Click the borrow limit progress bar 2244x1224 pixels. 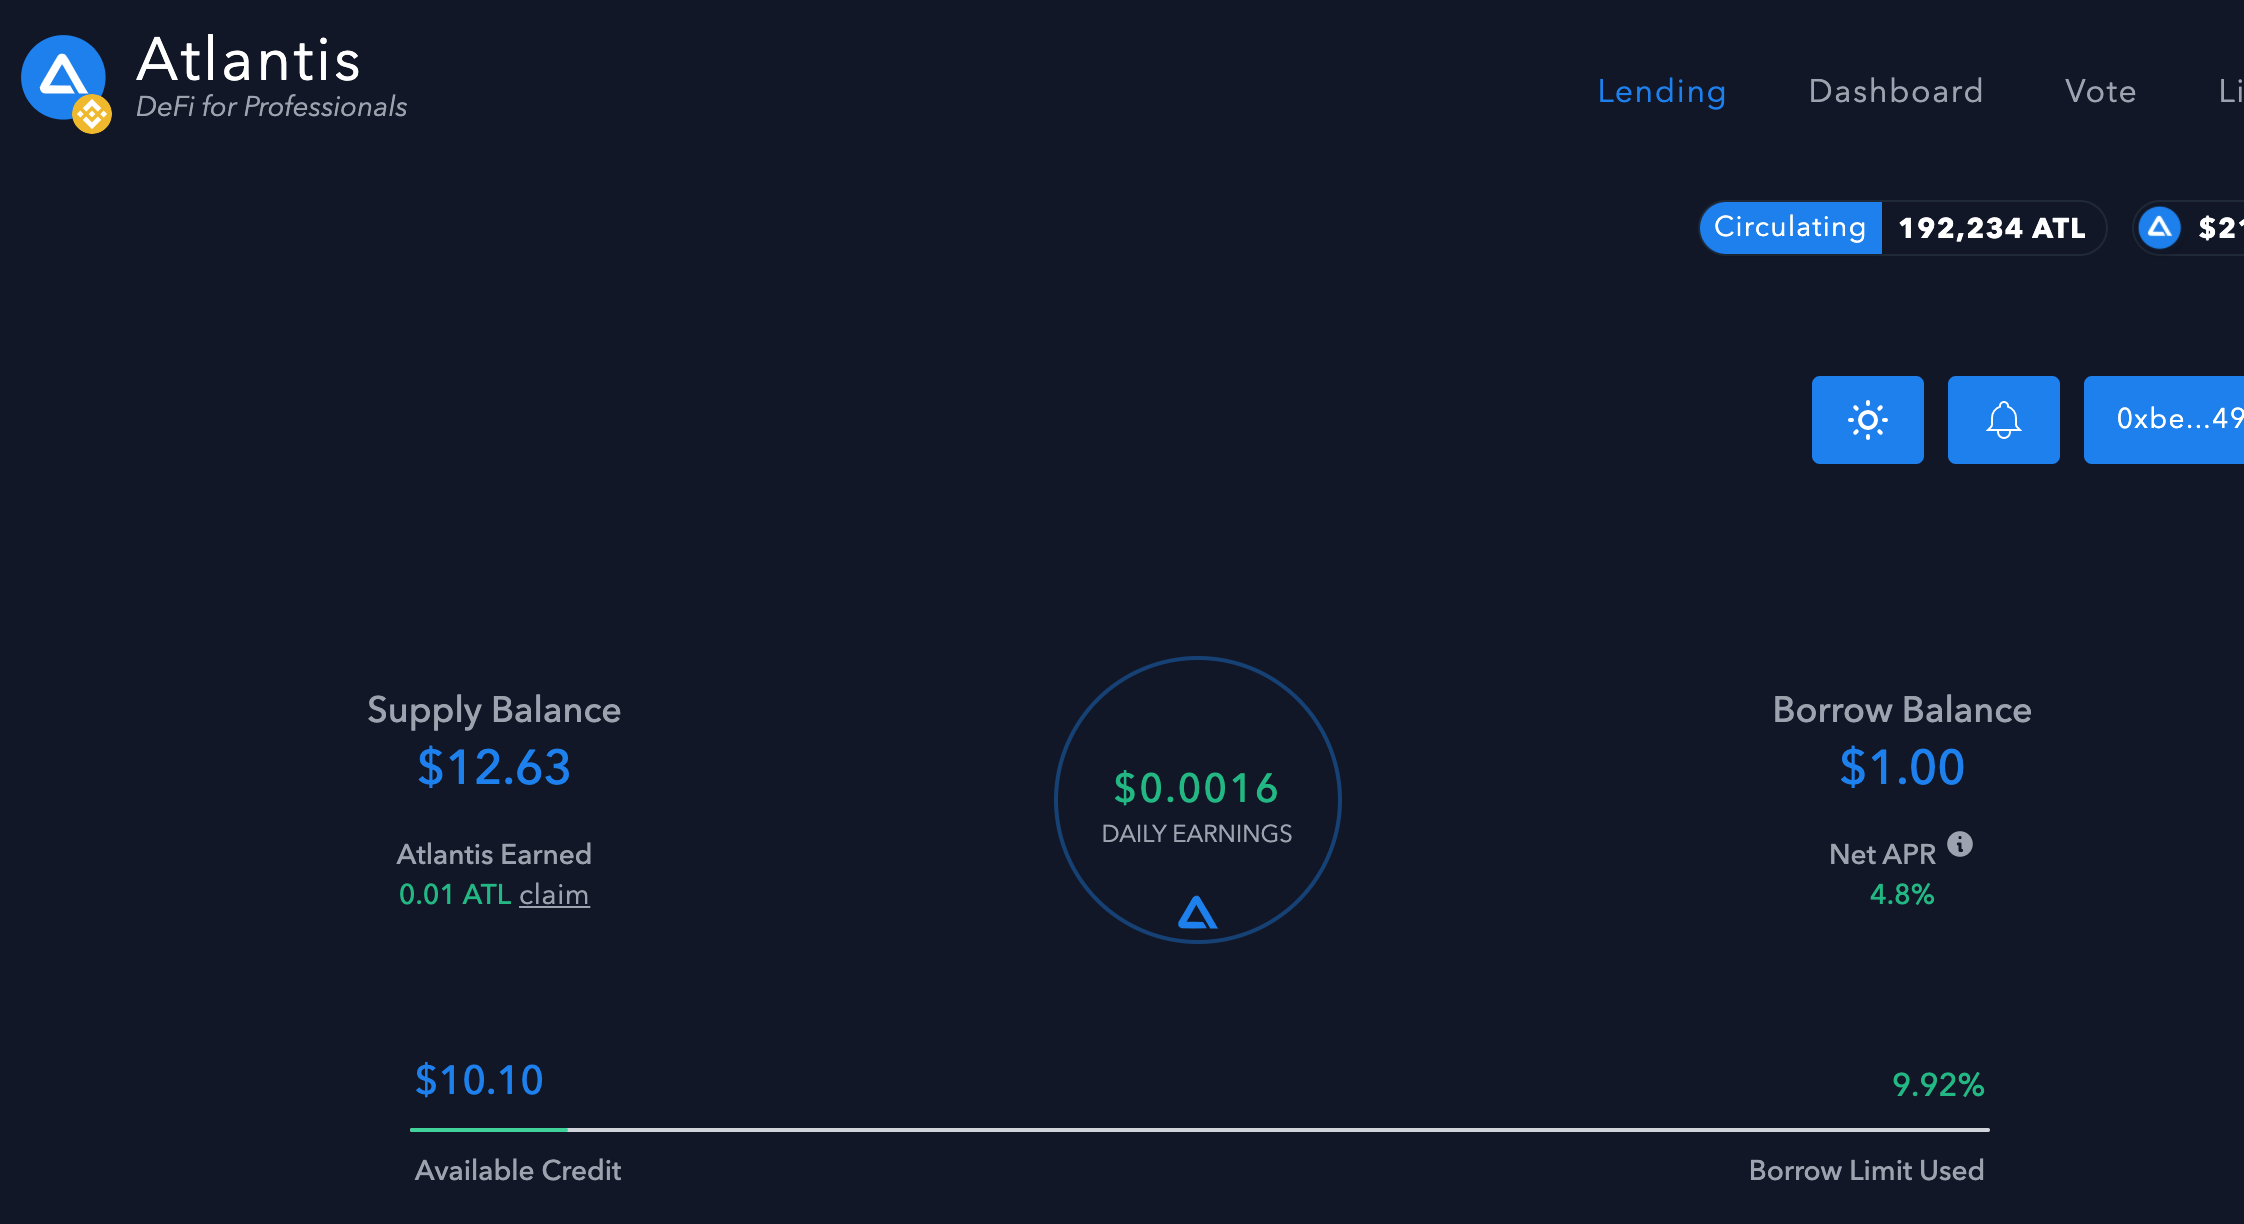pyautogui.click(x=1199, y=1130)
